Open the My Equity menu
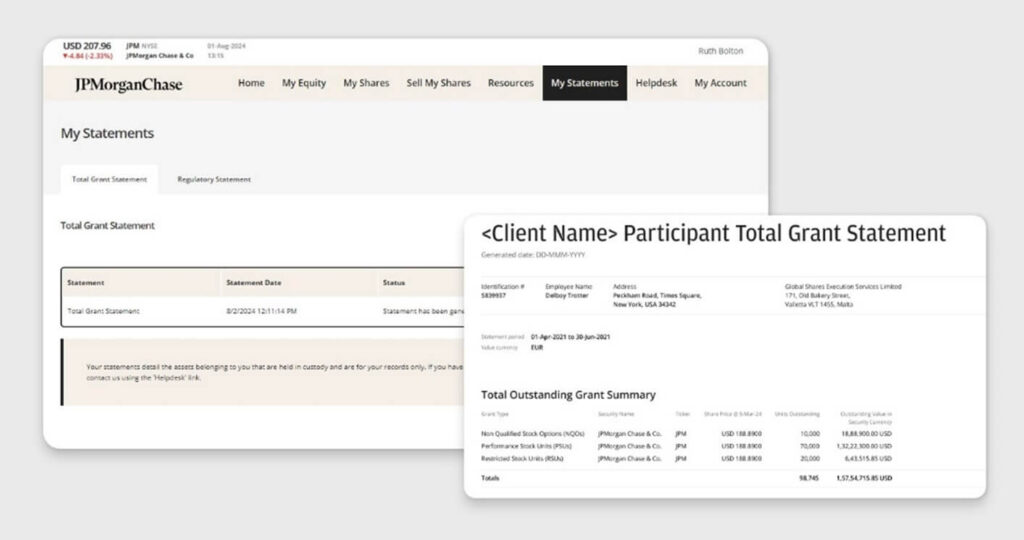Screen dimensions: 1024x540 pos(304,83)
